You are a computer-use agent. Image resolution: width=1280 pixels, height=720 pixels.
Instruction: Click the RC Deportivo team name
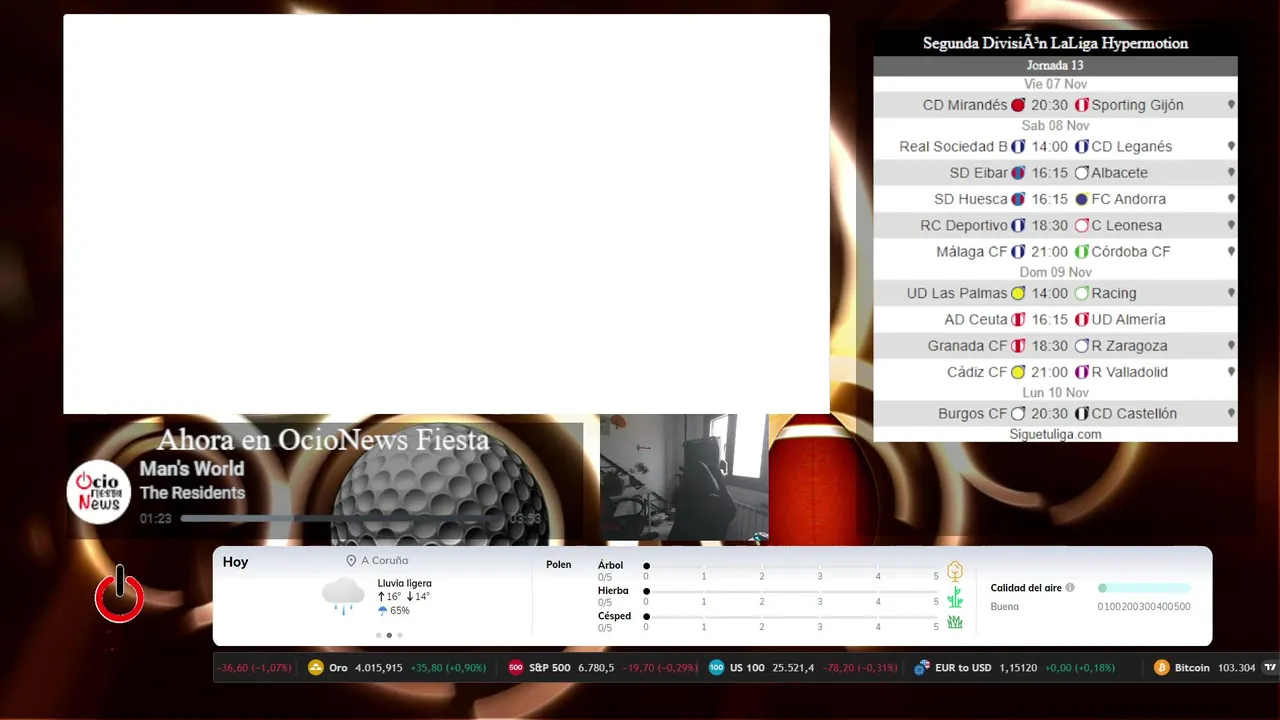pos(964,225)
